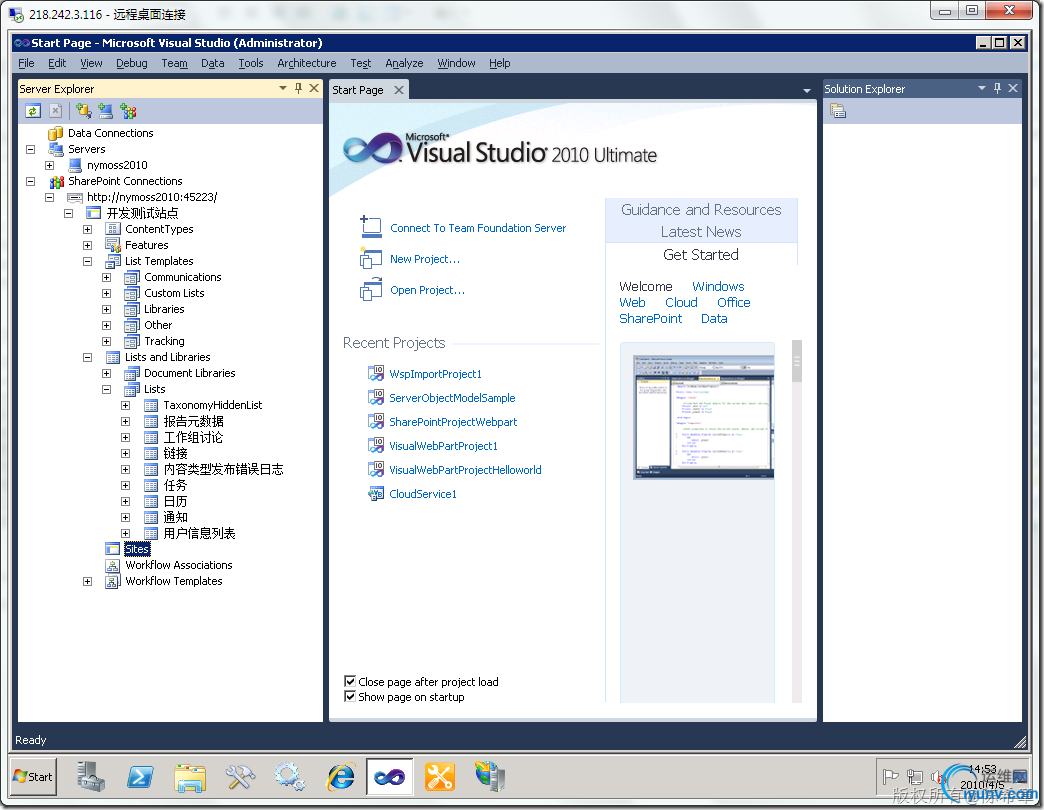The height and width of the screenshot is (810, 1044).
Task: Click the Open Project icon on Start Page
Action: (370, 290)
